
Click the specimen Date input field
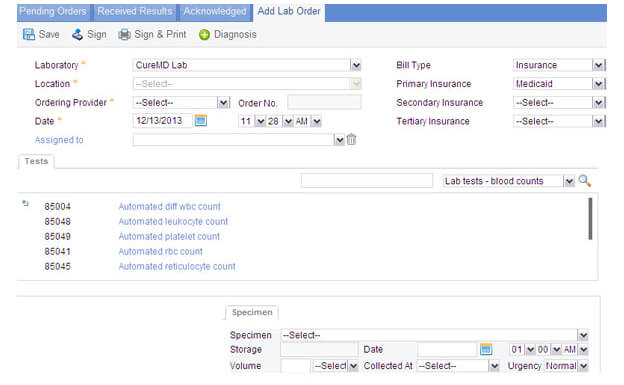pos(447,350)
